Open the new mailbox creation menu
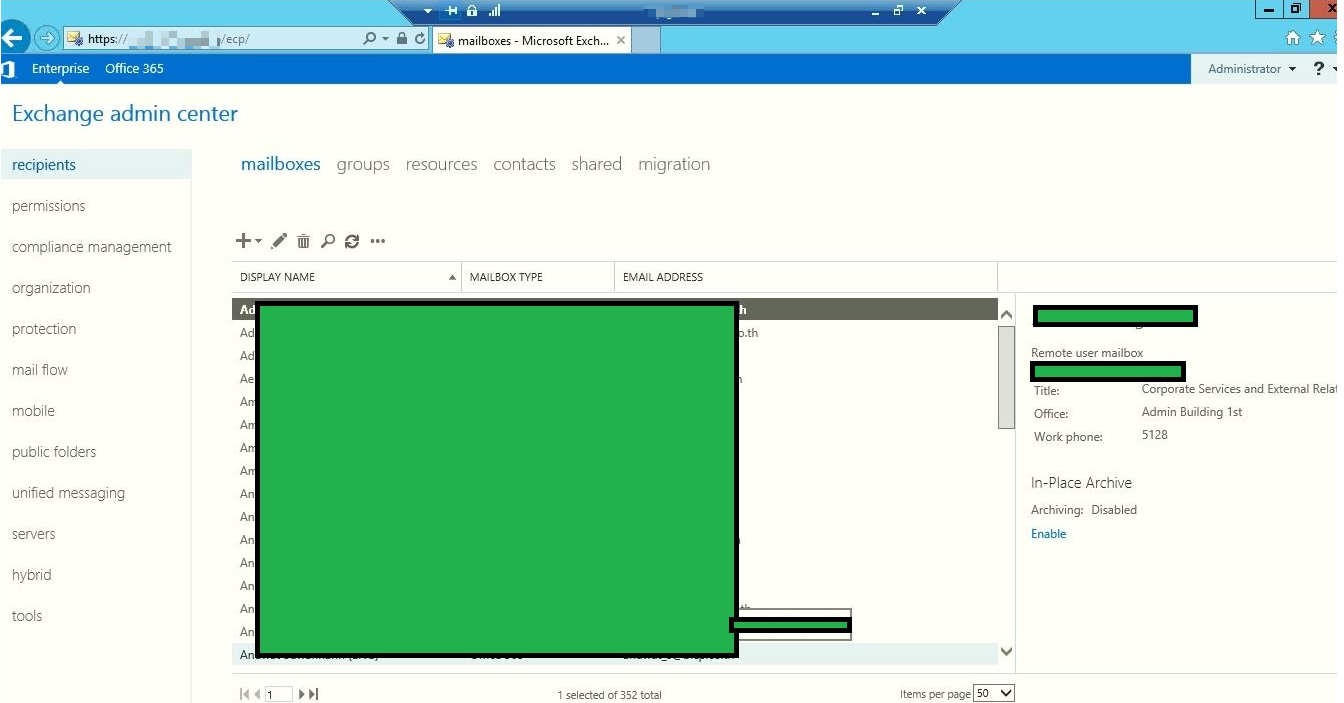This screenshot has height=703, width=1344. 243,241
